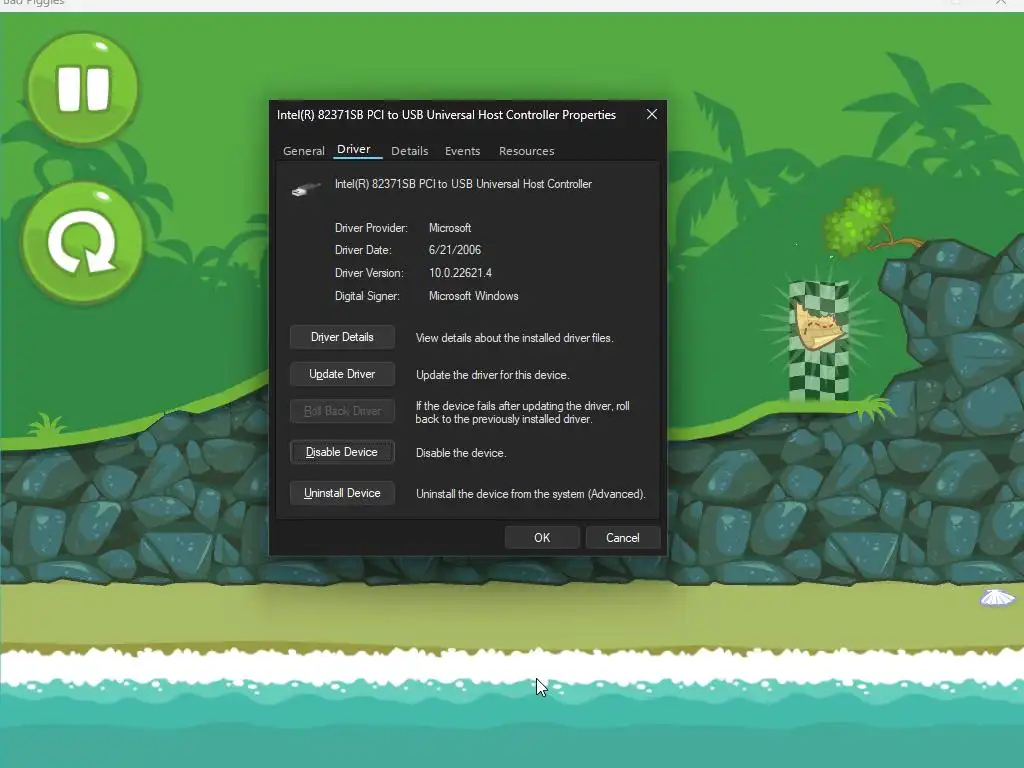
Task: Click the greyed Roll Back Driver button
Action: click(x=342, y=411)
